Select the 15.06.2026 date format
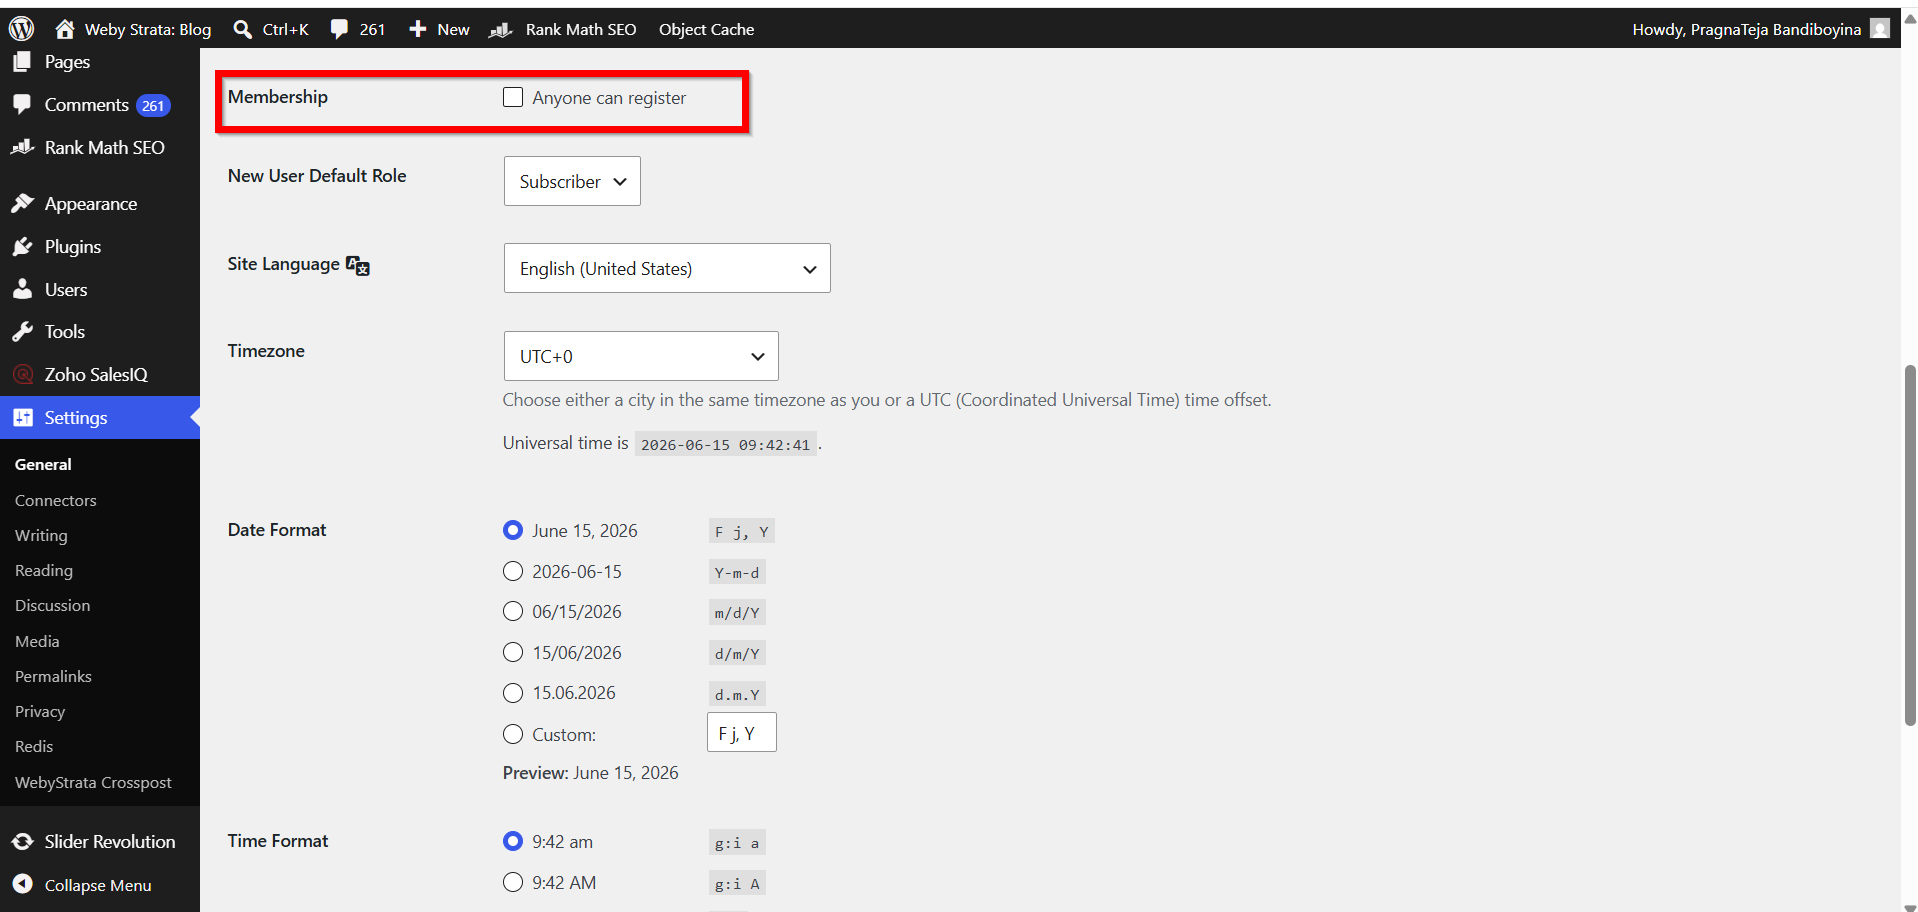1918x912 pixels. (513, 692)
